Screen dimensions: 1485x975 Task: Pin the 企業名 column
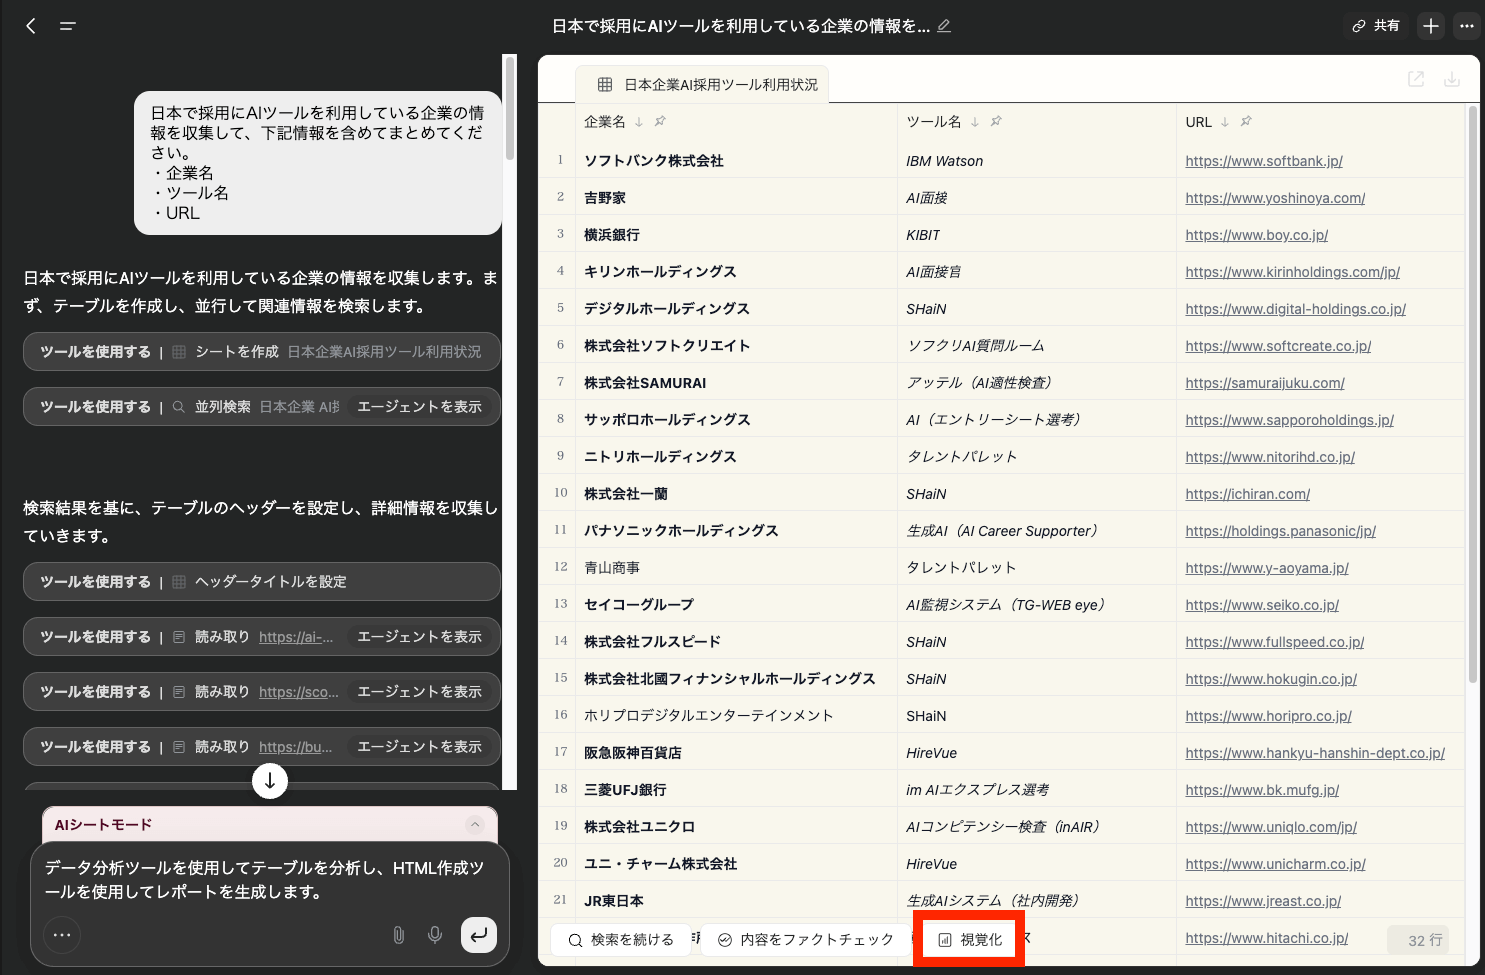pos(660,122)
